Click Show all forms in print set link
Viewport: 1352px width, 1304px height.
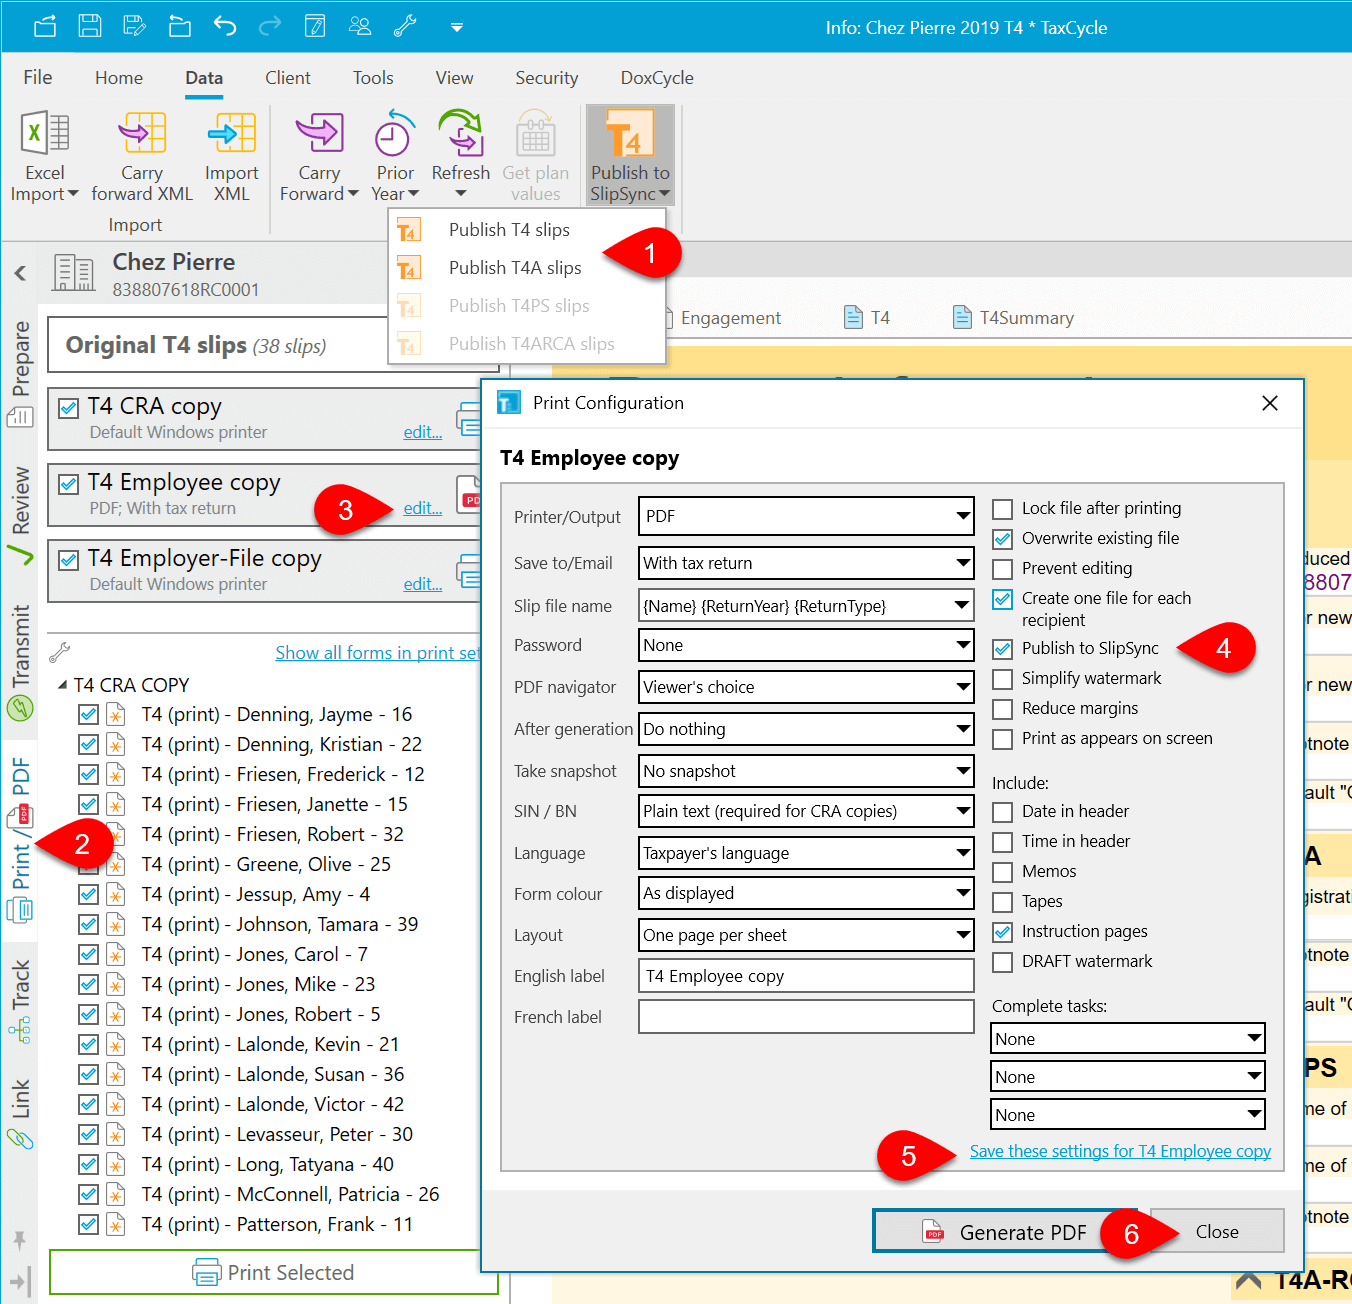pos(378,653)
